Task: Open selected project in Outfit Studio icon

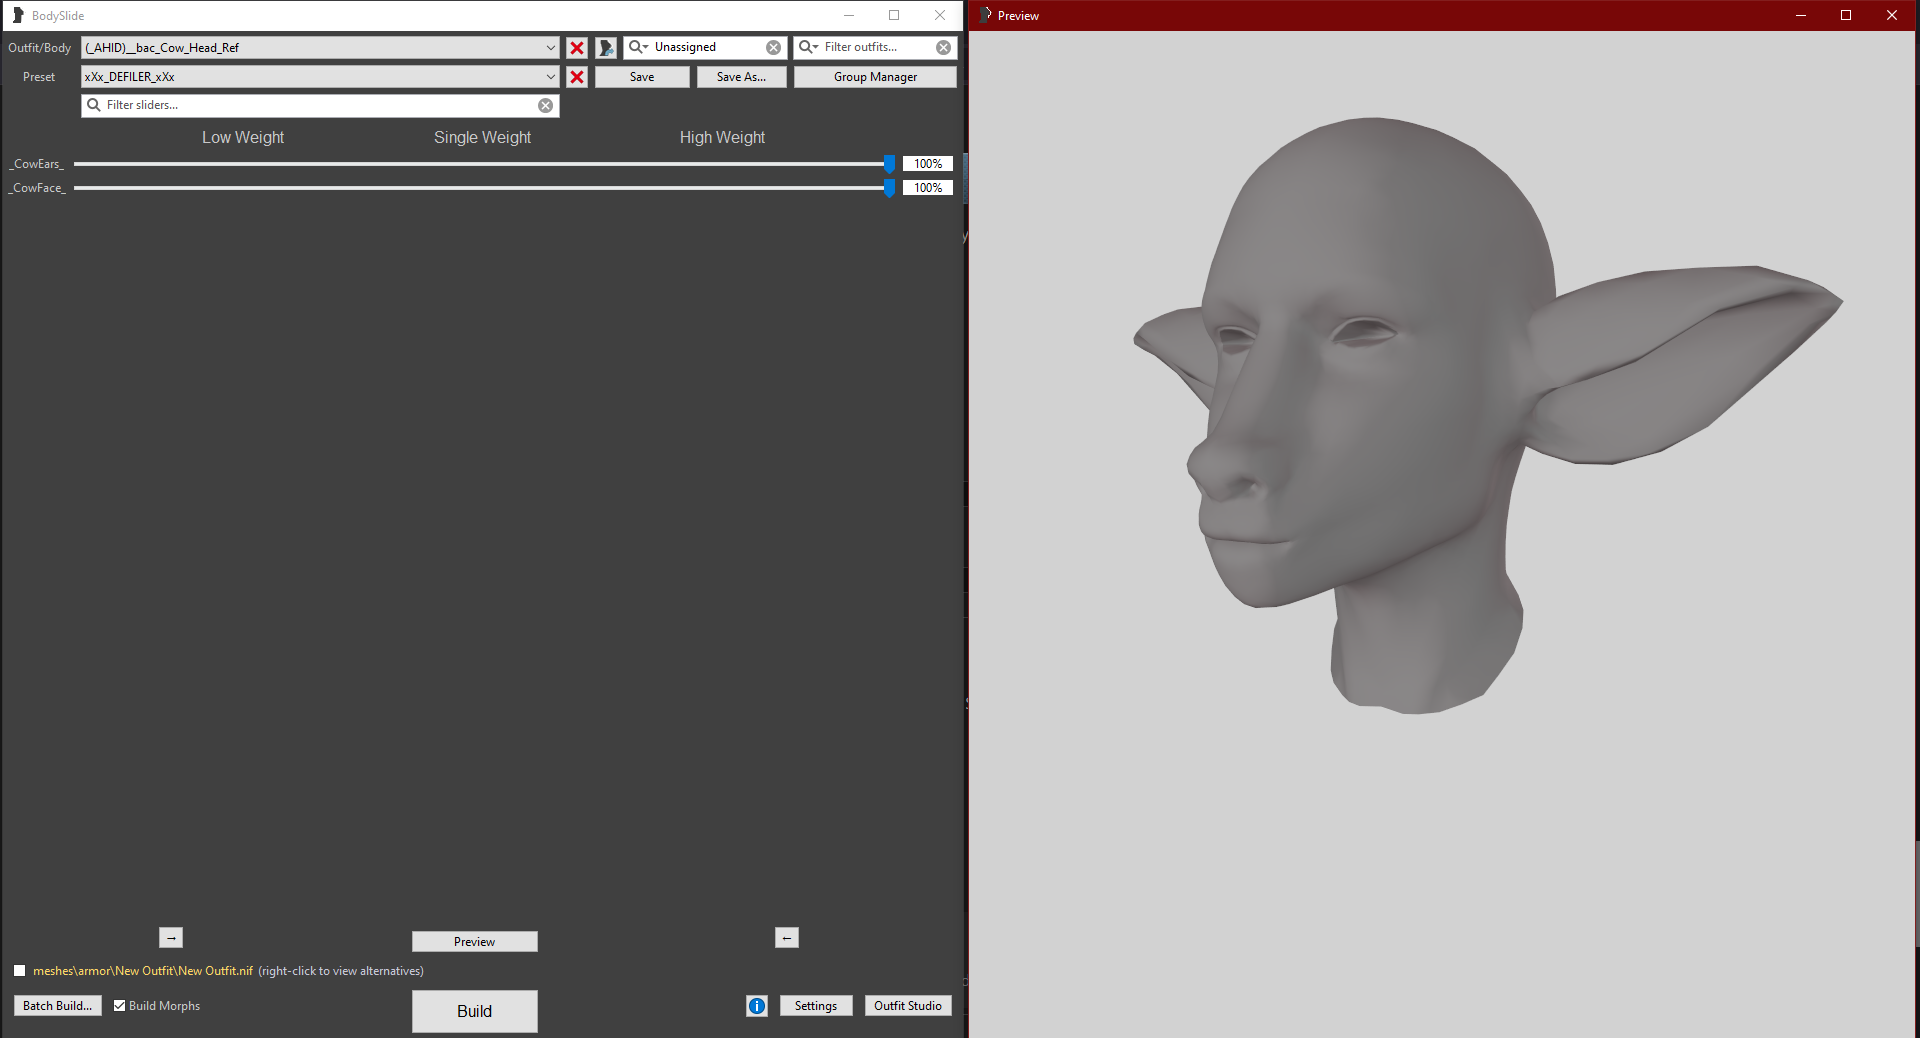Action: tap(606, 48)
